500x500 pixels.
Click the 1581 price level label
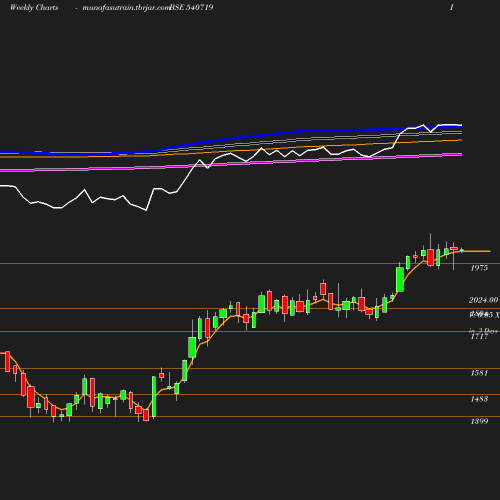coord(479,373)
